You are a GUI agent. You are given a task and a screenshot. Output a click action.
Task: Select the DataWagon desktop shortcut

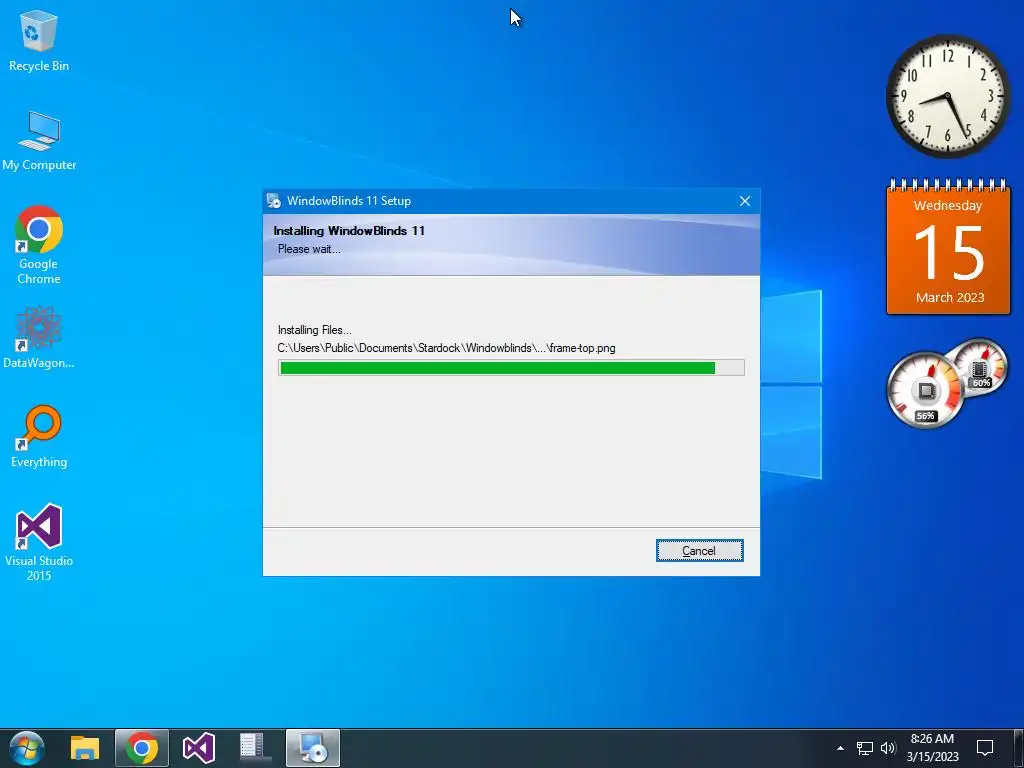click(39, 337)
